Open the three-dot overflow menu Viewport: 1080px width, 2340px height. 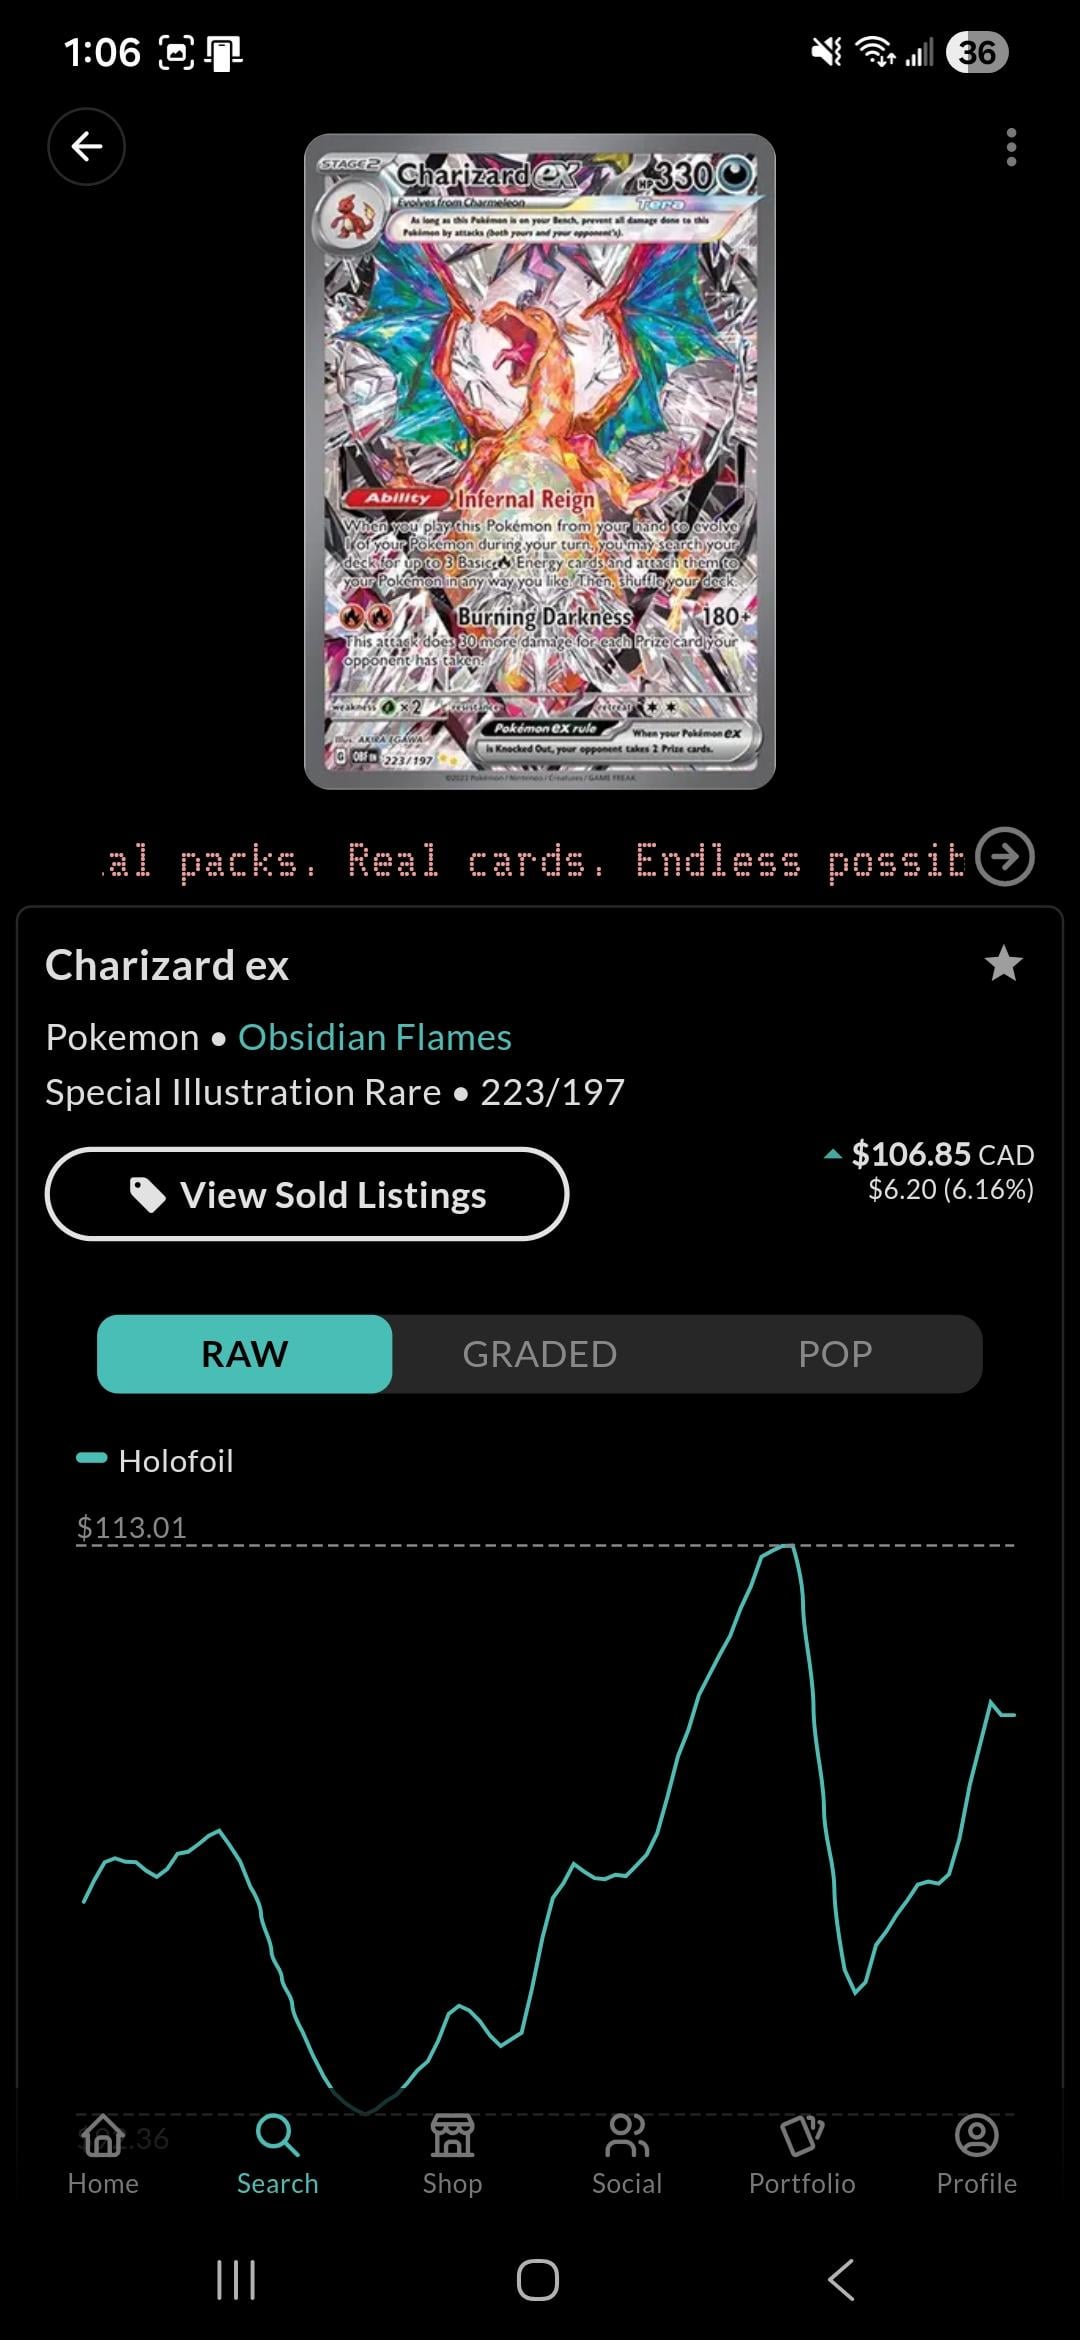(x=1011, y=147)
